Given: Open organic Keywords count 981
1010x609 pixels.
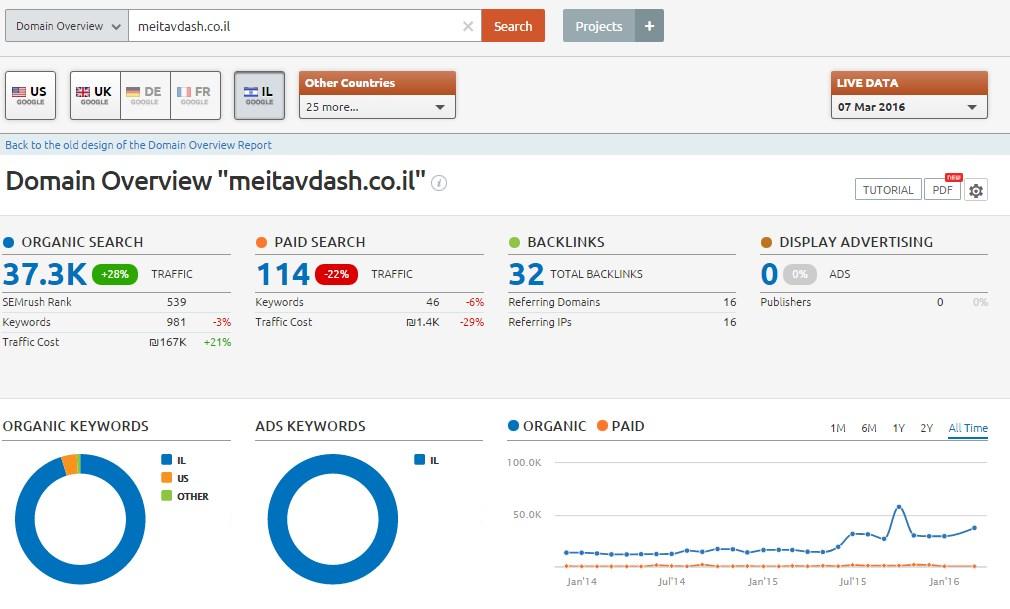Looking at the screenshot, I should point(176,322).
